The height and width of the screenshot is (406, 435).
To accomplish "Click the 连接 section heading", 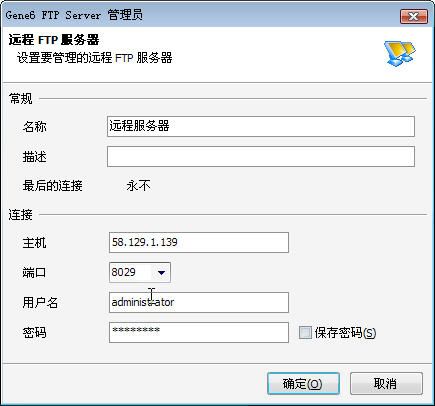I will 21,215.
